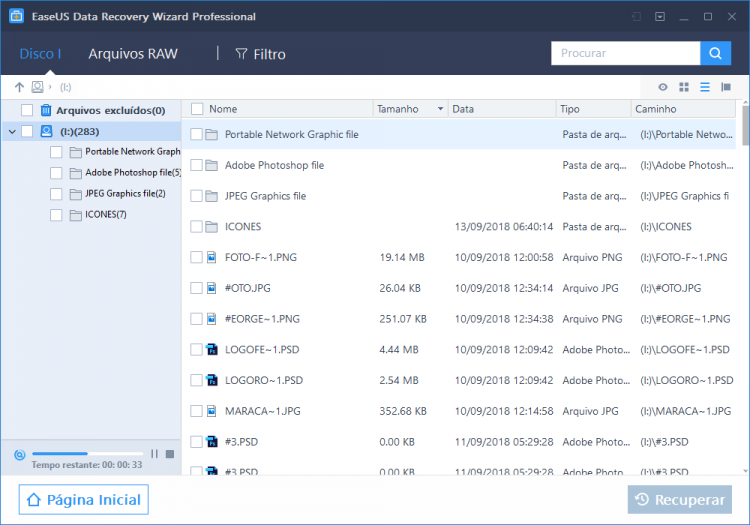Check the LOGOFE~1.PSD file checkbox

tap(196, 350)
